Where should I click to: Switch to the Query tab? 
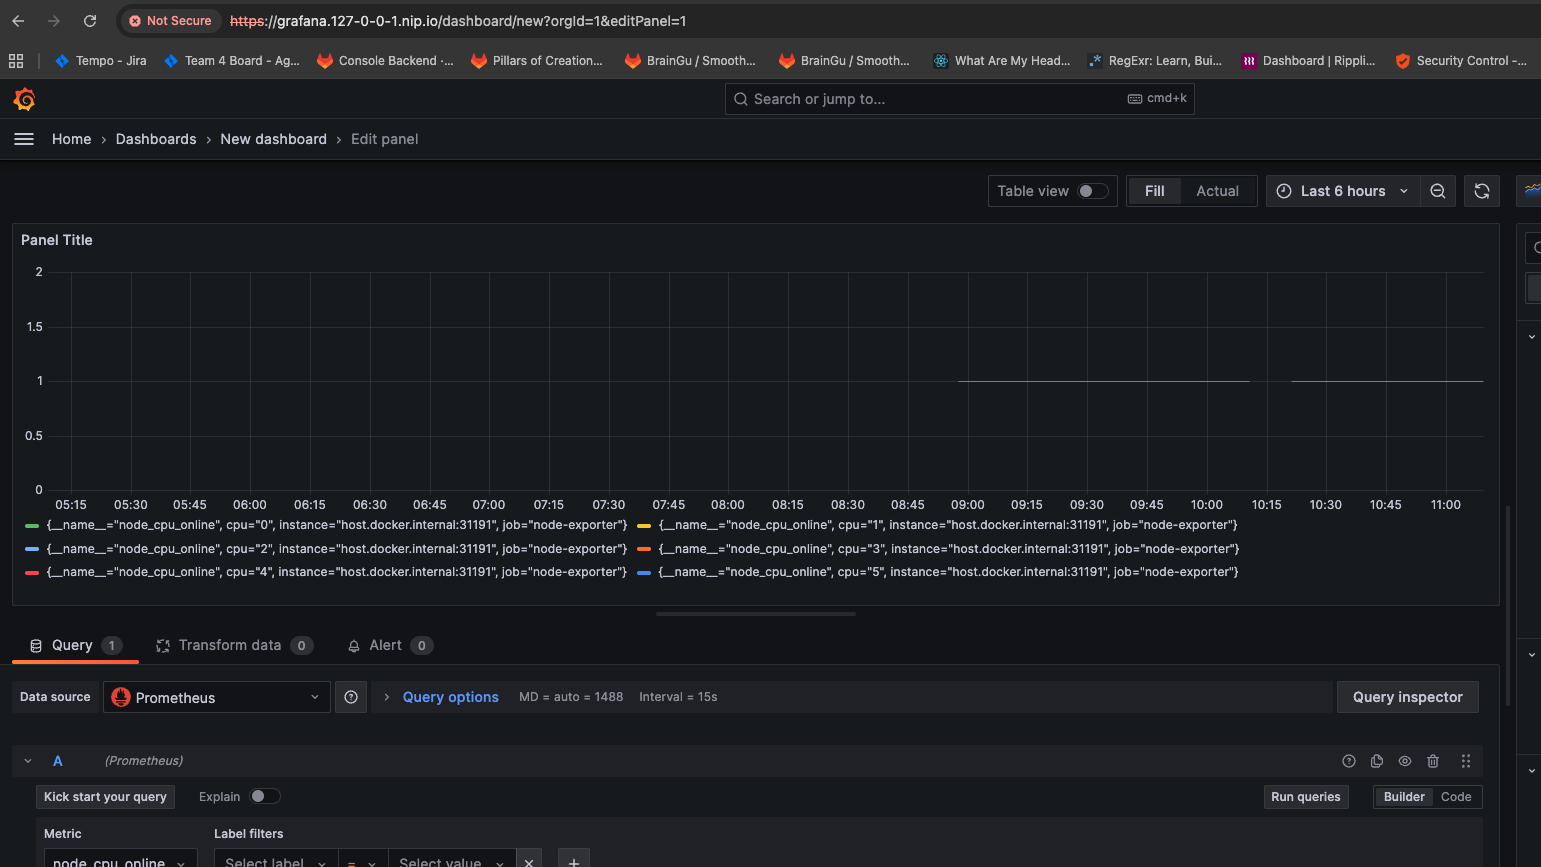pos(75,645)
